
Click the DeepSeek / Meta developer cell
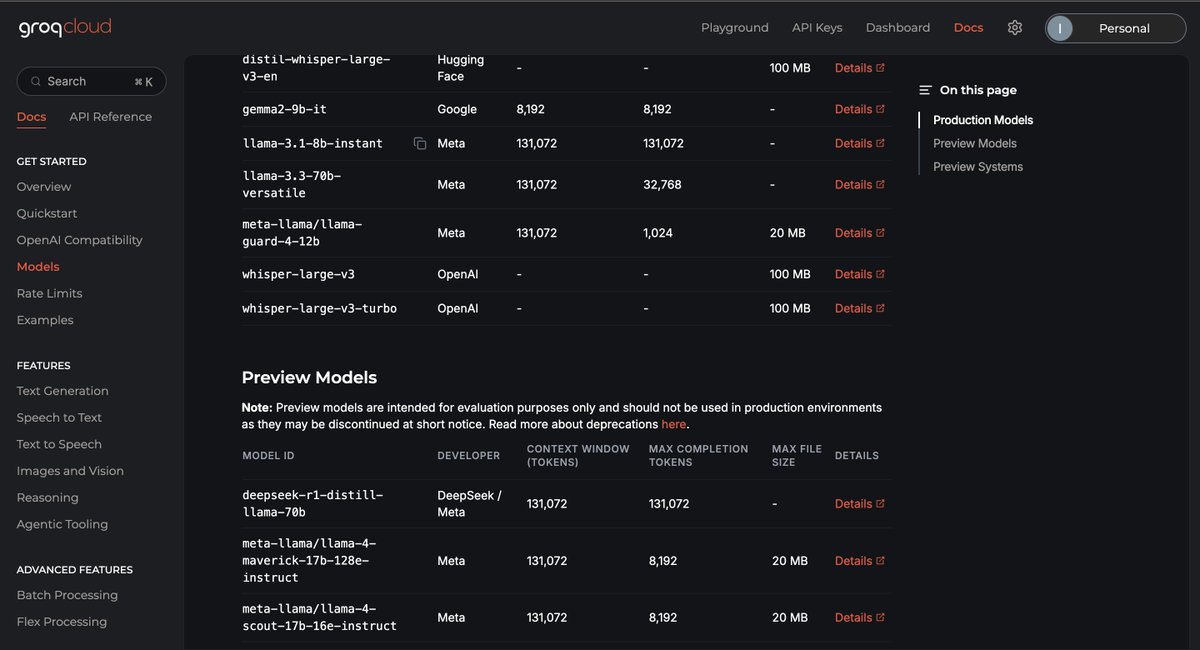click(x=470, y=504)
